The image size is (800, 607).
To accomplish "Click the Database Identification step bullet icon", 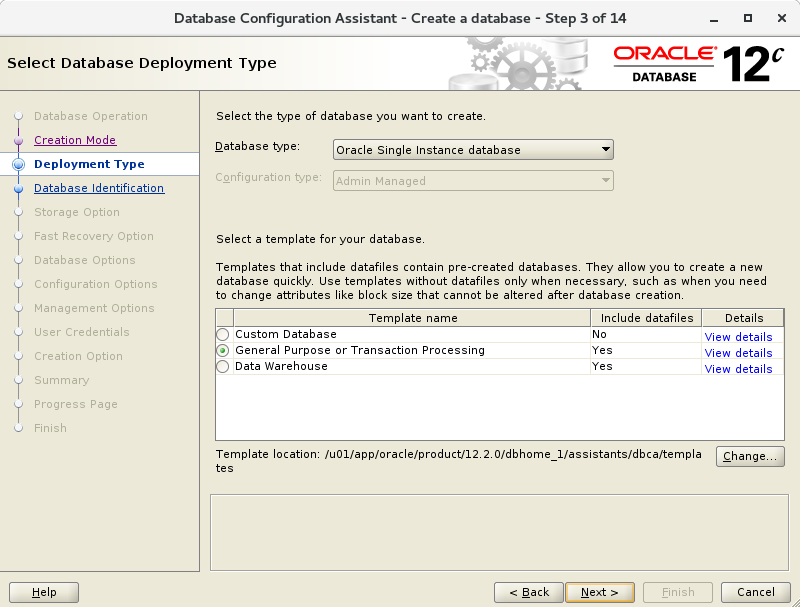I will (x=18, y=188).
